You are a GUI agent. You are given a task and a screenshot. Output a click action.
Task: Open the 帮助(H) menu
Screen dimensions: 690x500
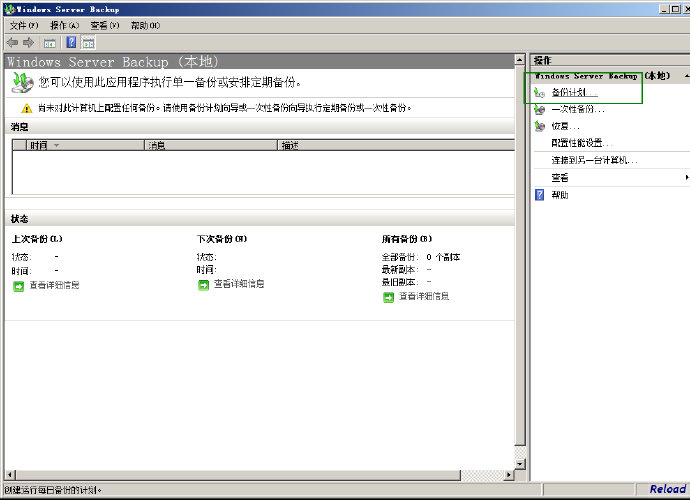coord(145,26)
